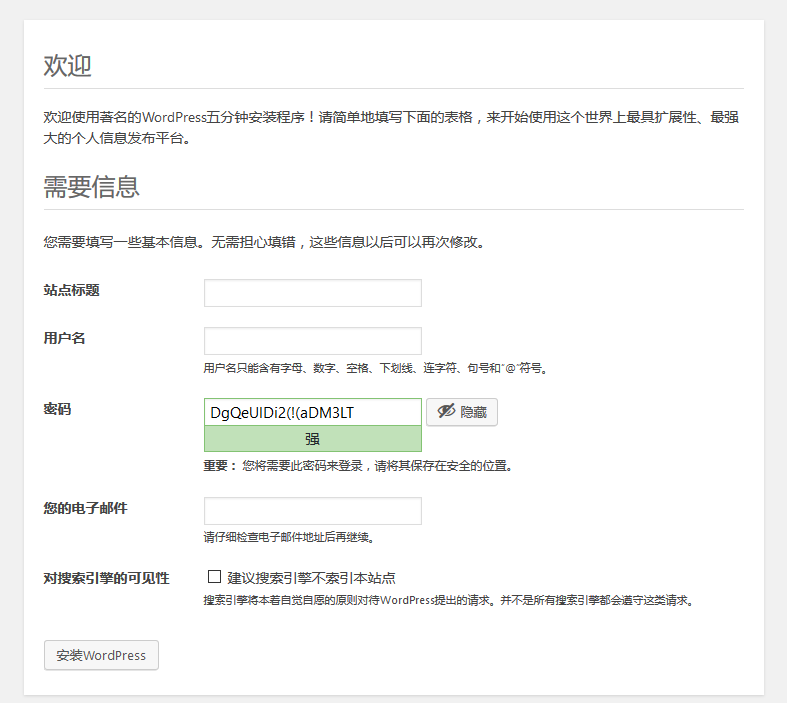Click the email double-check hint text

click(288, 537)
